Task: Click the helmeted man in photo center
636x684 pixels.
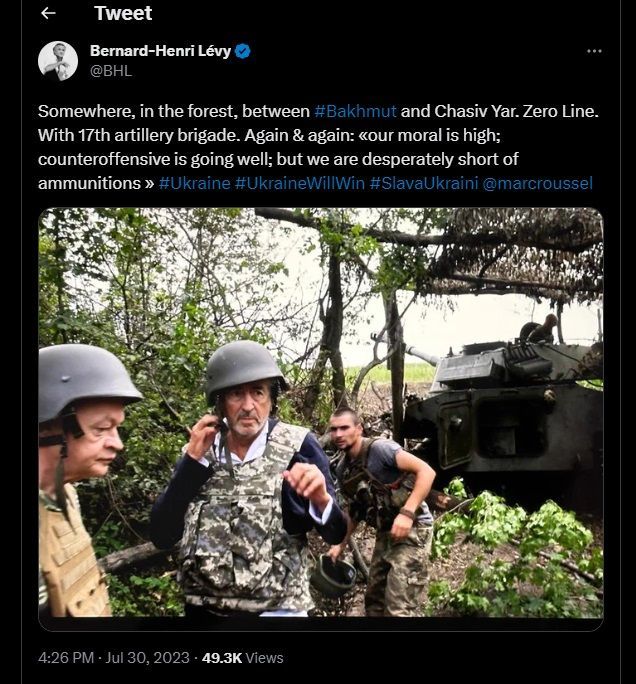Action: click(x=247, y=480)
